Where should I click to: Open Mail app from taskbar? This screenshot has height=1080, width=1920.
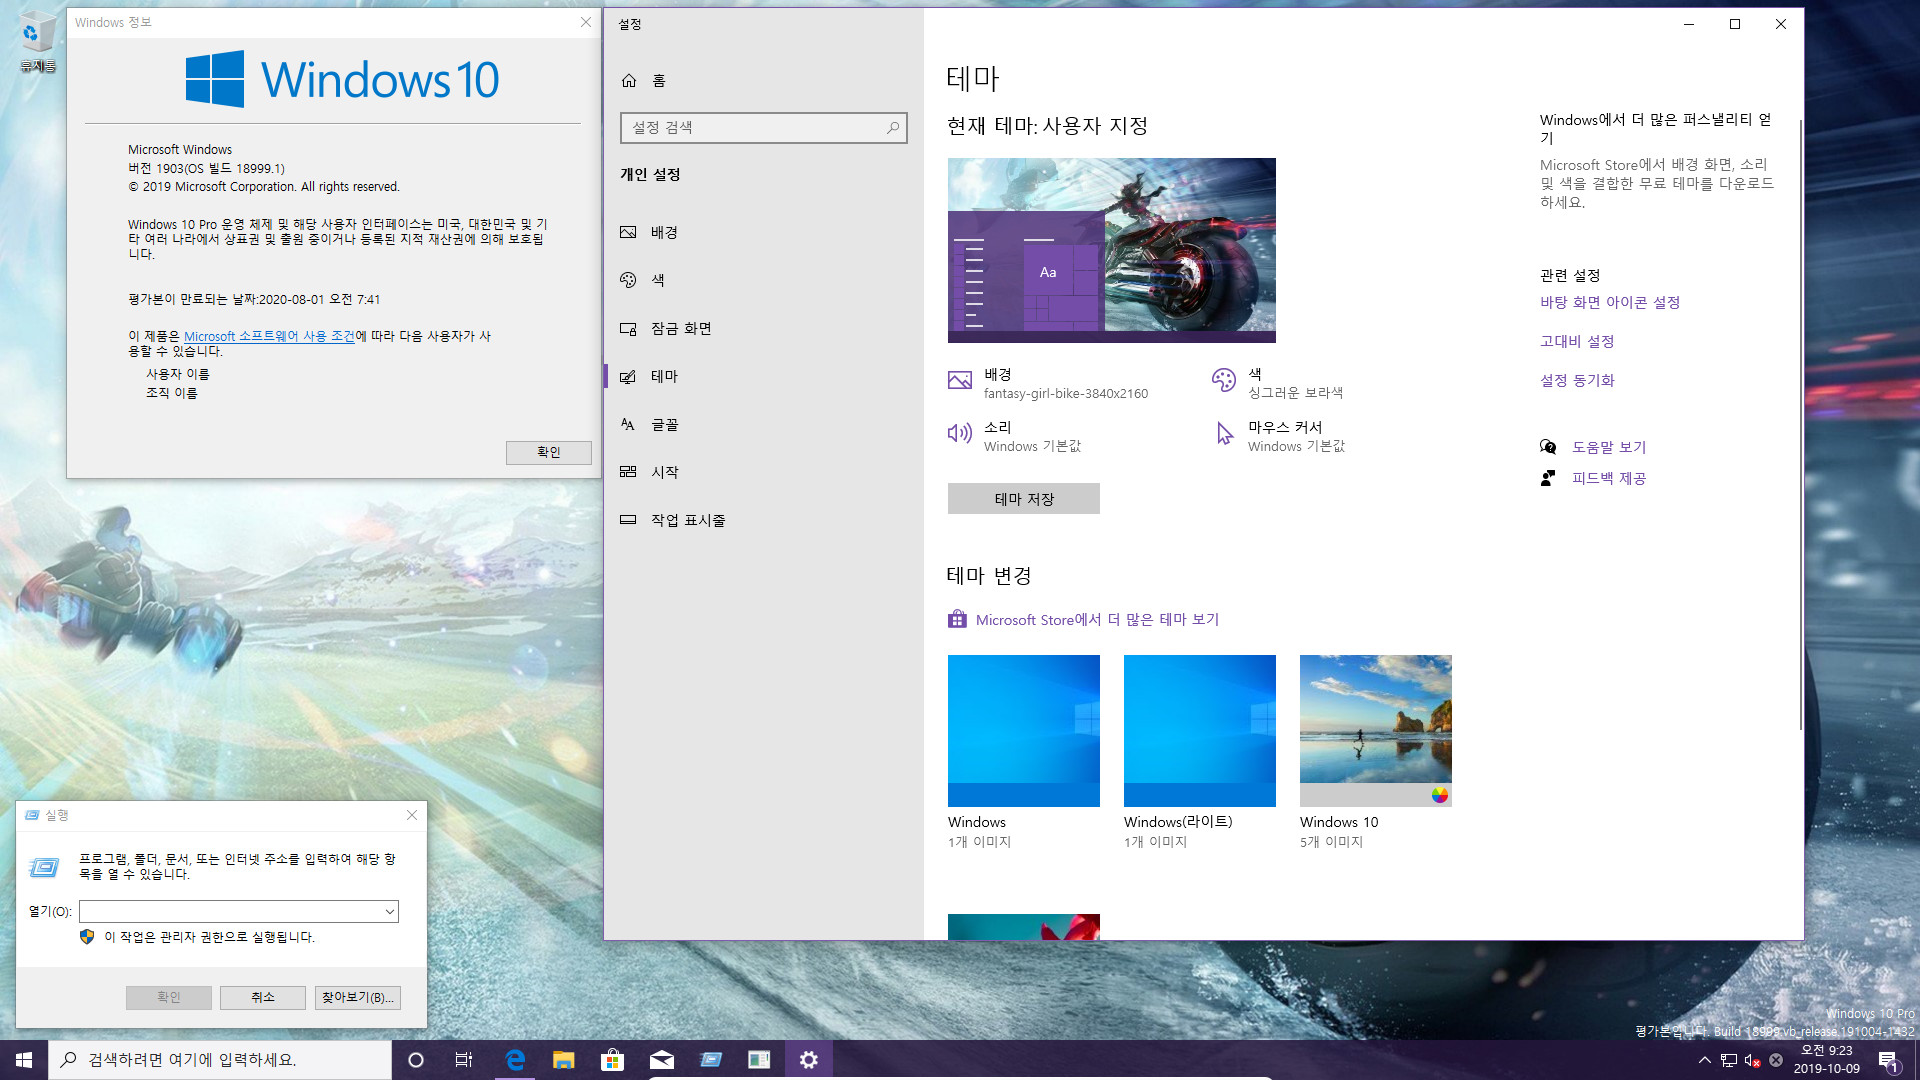click(661, 1060)
